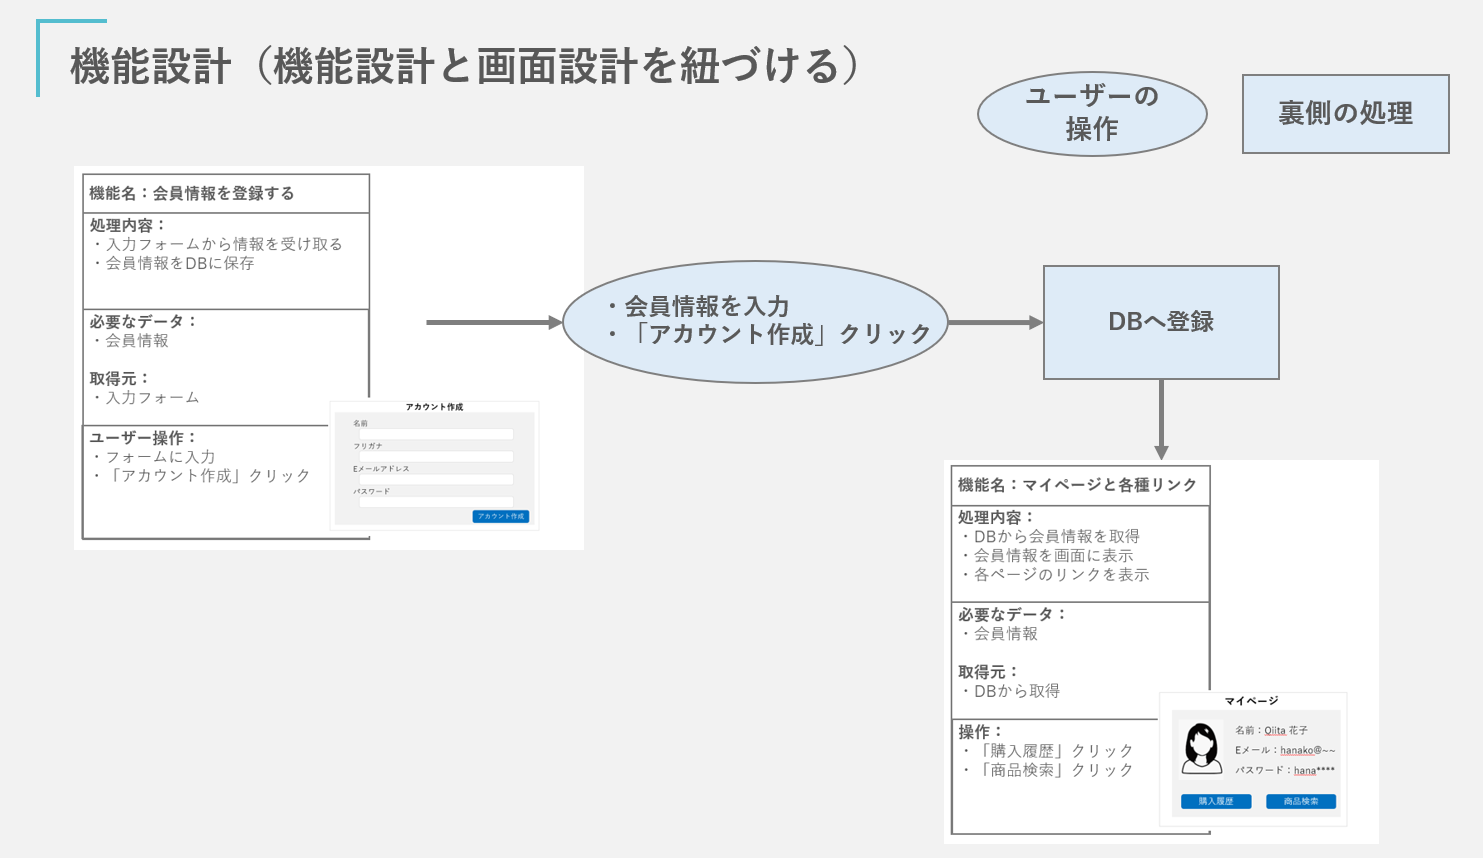The height and width of the screenshot is (858, 1483).
Task: Select the 機能名：会員情報を登録する header cell
Action: point(226,193)
